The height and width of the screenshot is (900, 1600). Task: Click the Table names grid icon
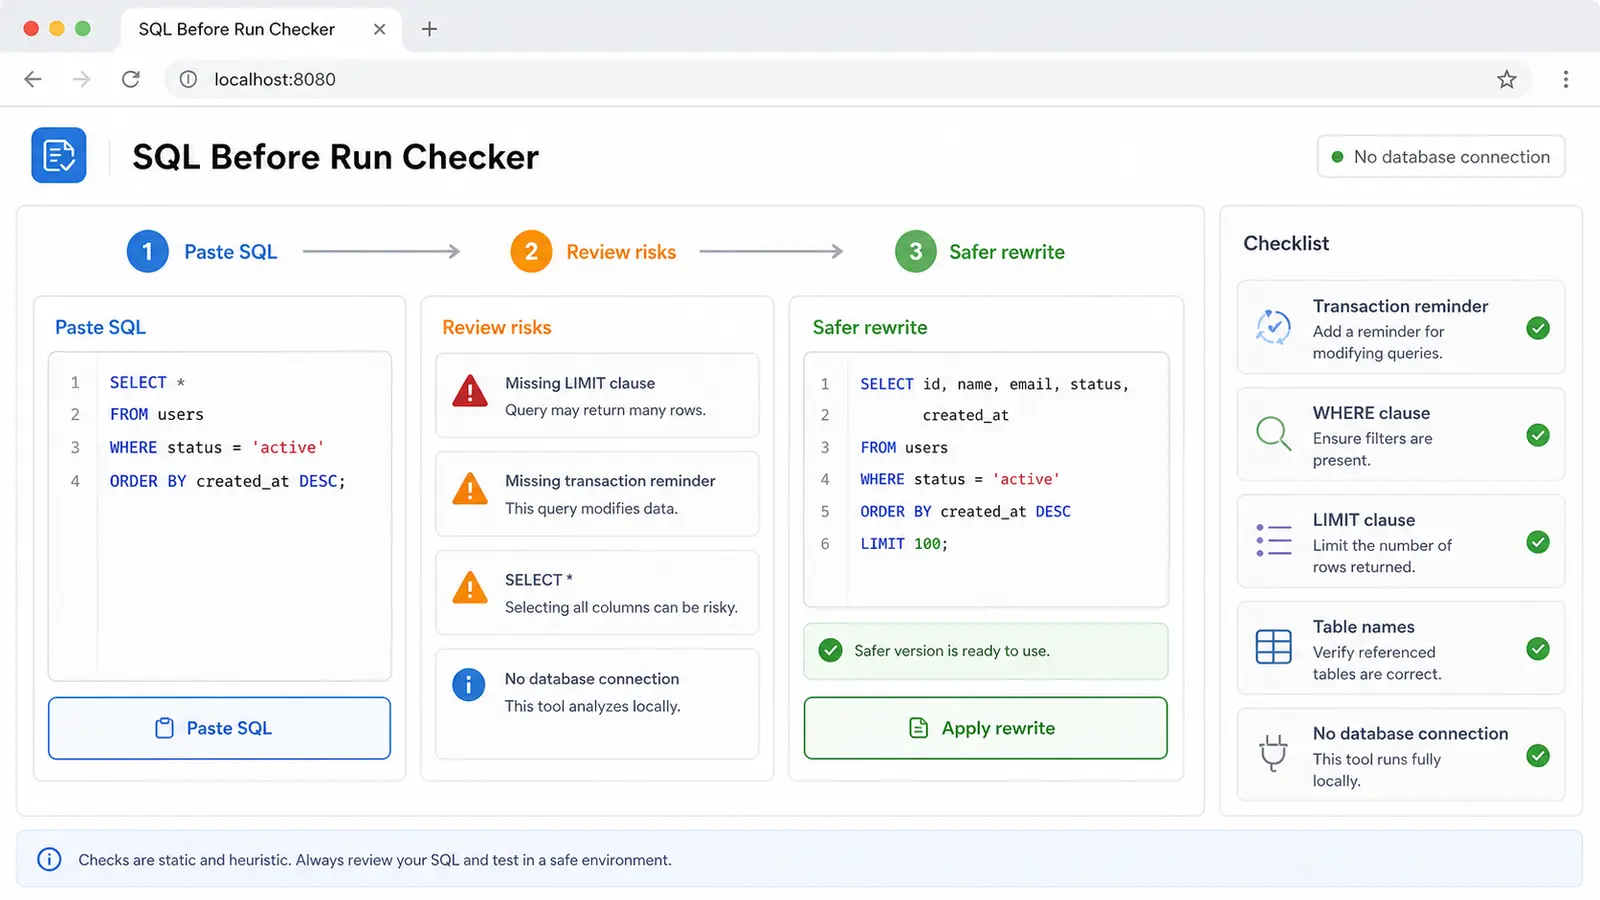[x=1273, y=647]
